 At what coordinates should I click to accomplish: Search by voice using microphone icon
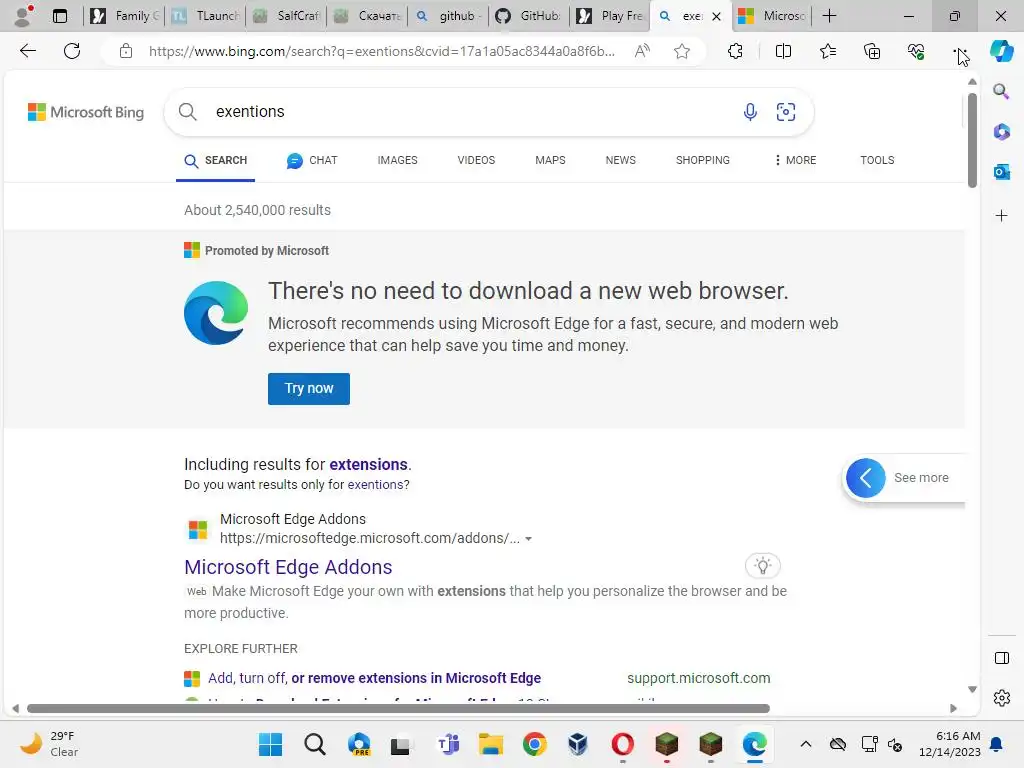pyautogui.click(x=750, y=112)
